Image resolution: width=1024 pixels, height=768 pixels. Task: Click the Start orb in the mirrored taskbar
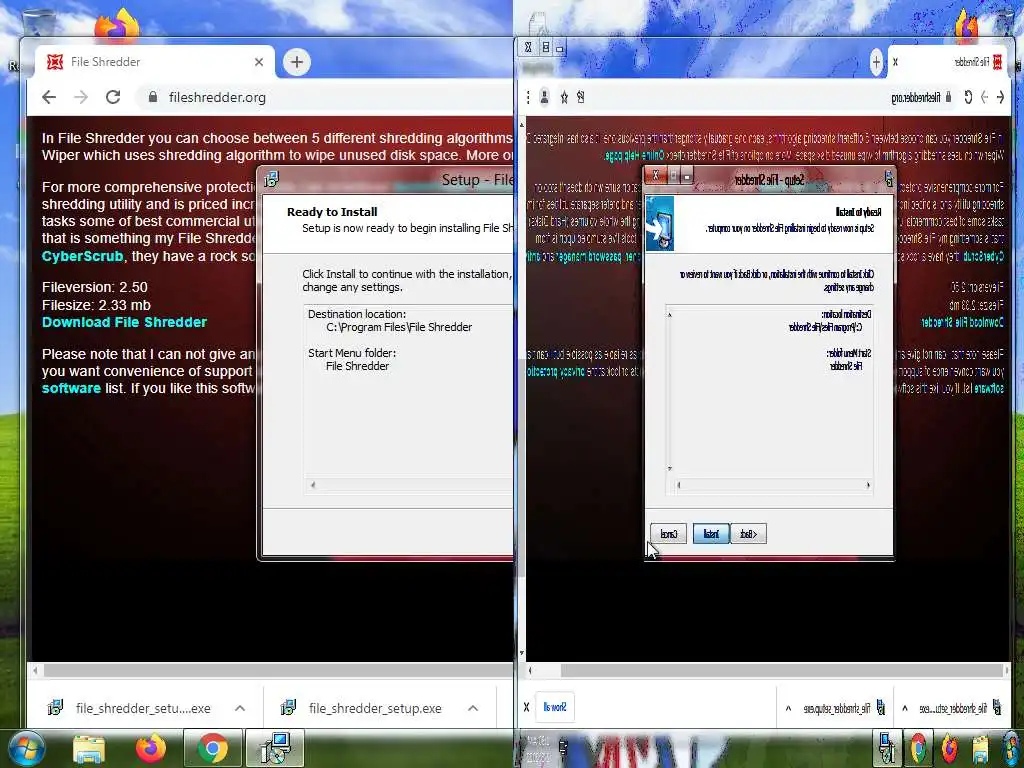click(x=1012, y=748)
